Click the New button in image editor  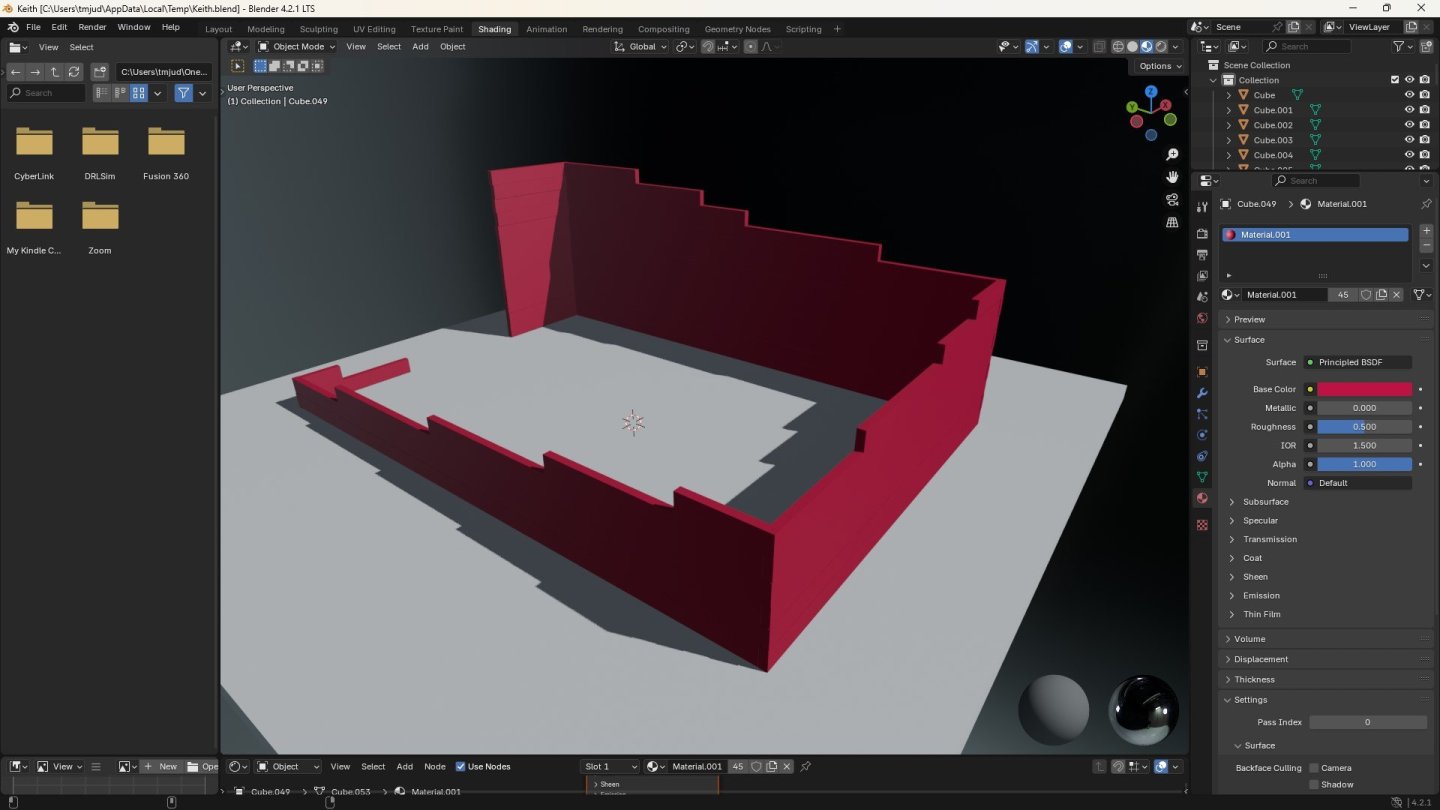click(x=160, y=767)
